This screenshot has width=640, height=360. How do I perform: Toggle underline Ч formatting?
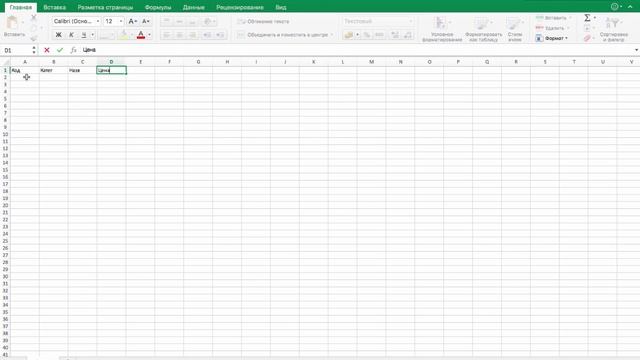(84, 35)
